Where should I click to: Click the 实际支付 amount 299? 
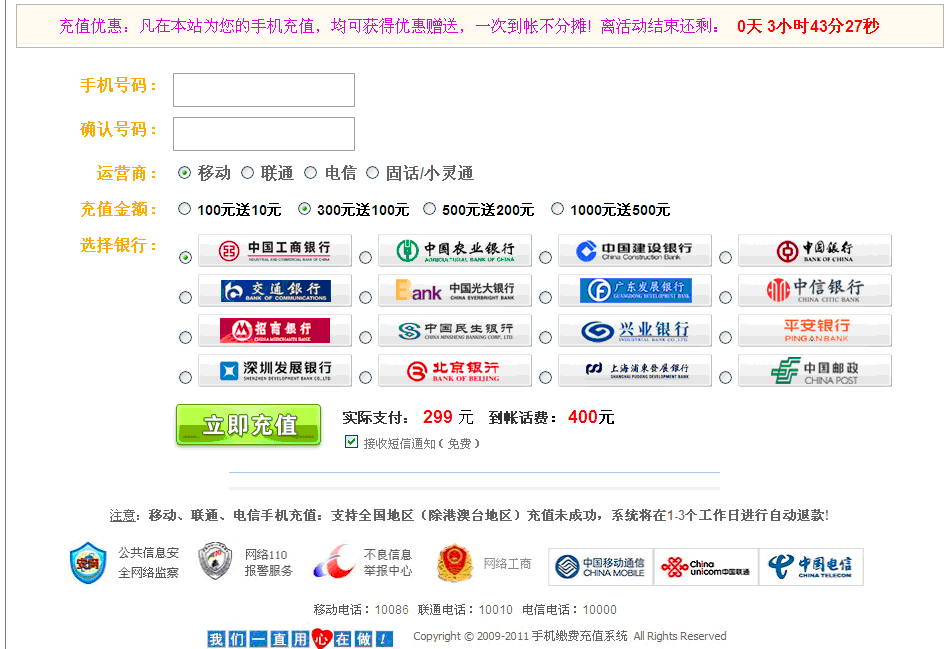(438, 417)
